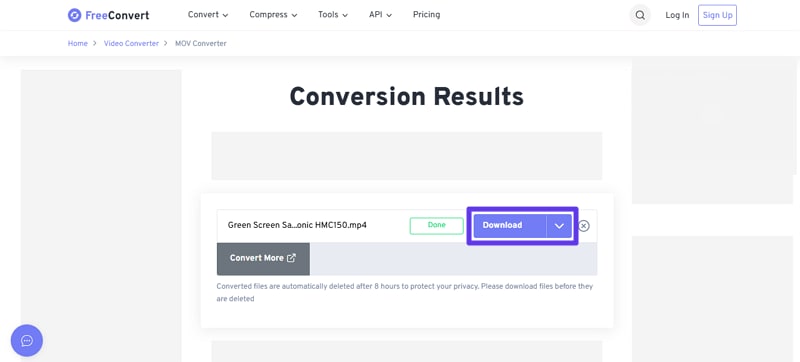Click the Conversion Results heading
Viewport: 800px width, 362px height.
407,96
